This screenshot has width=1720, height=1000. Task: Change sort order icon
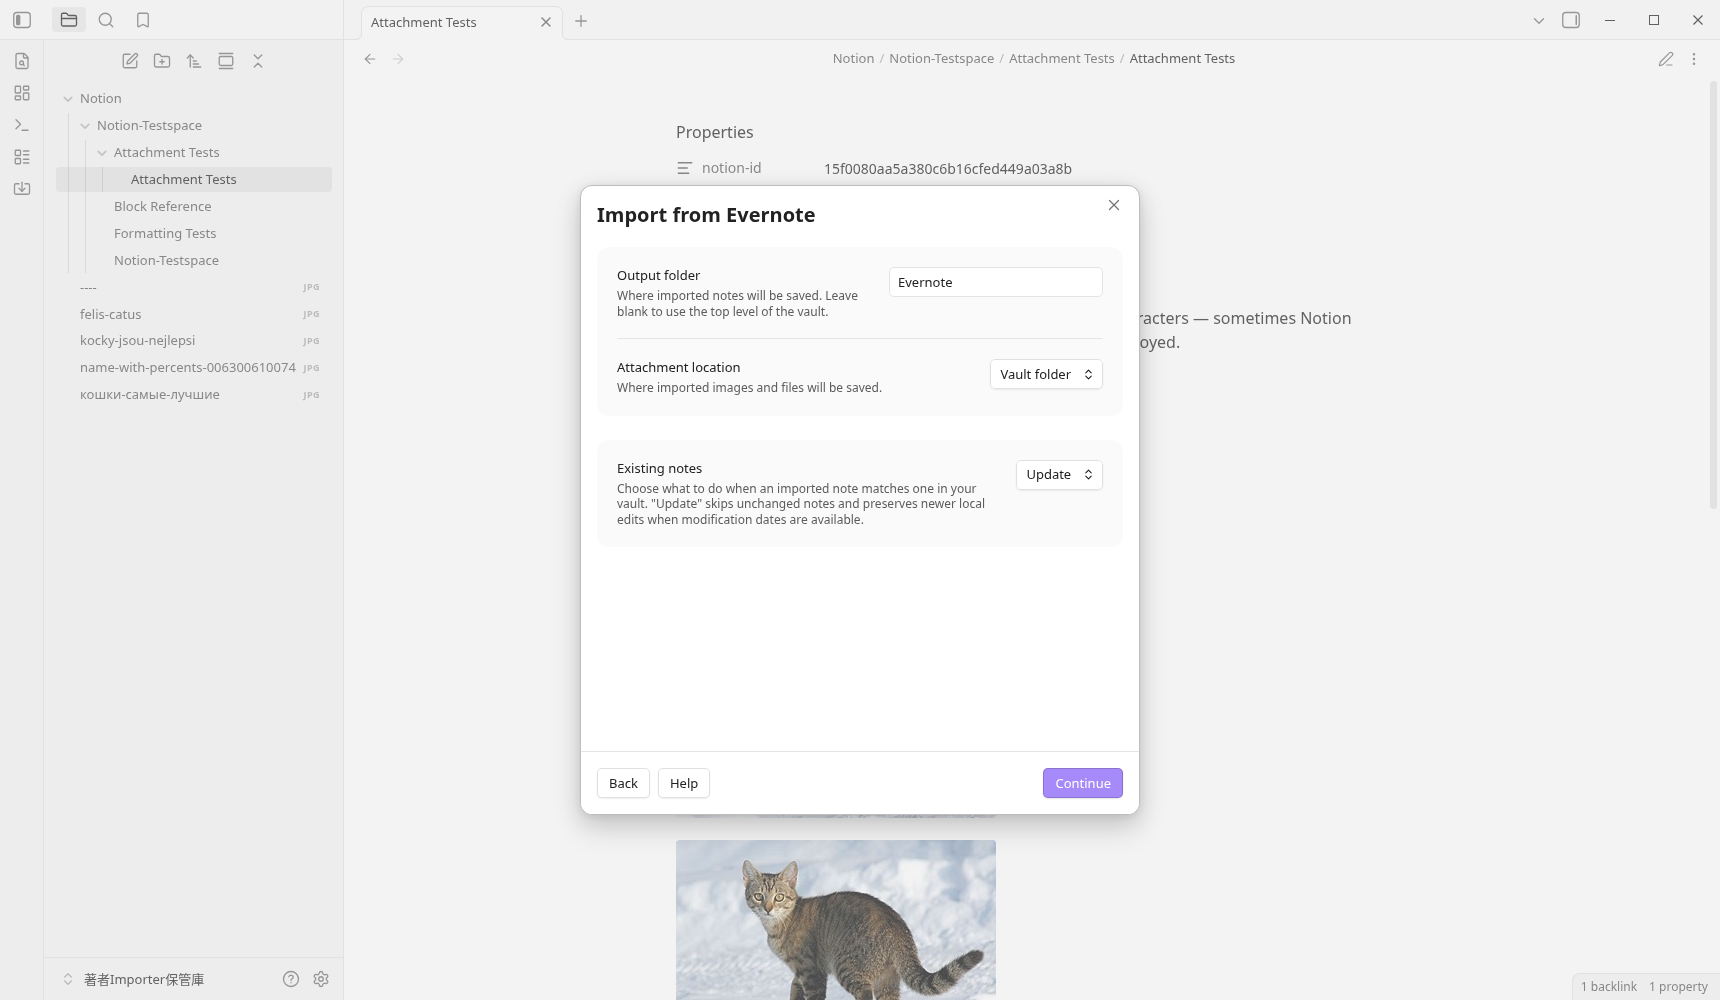194,61
